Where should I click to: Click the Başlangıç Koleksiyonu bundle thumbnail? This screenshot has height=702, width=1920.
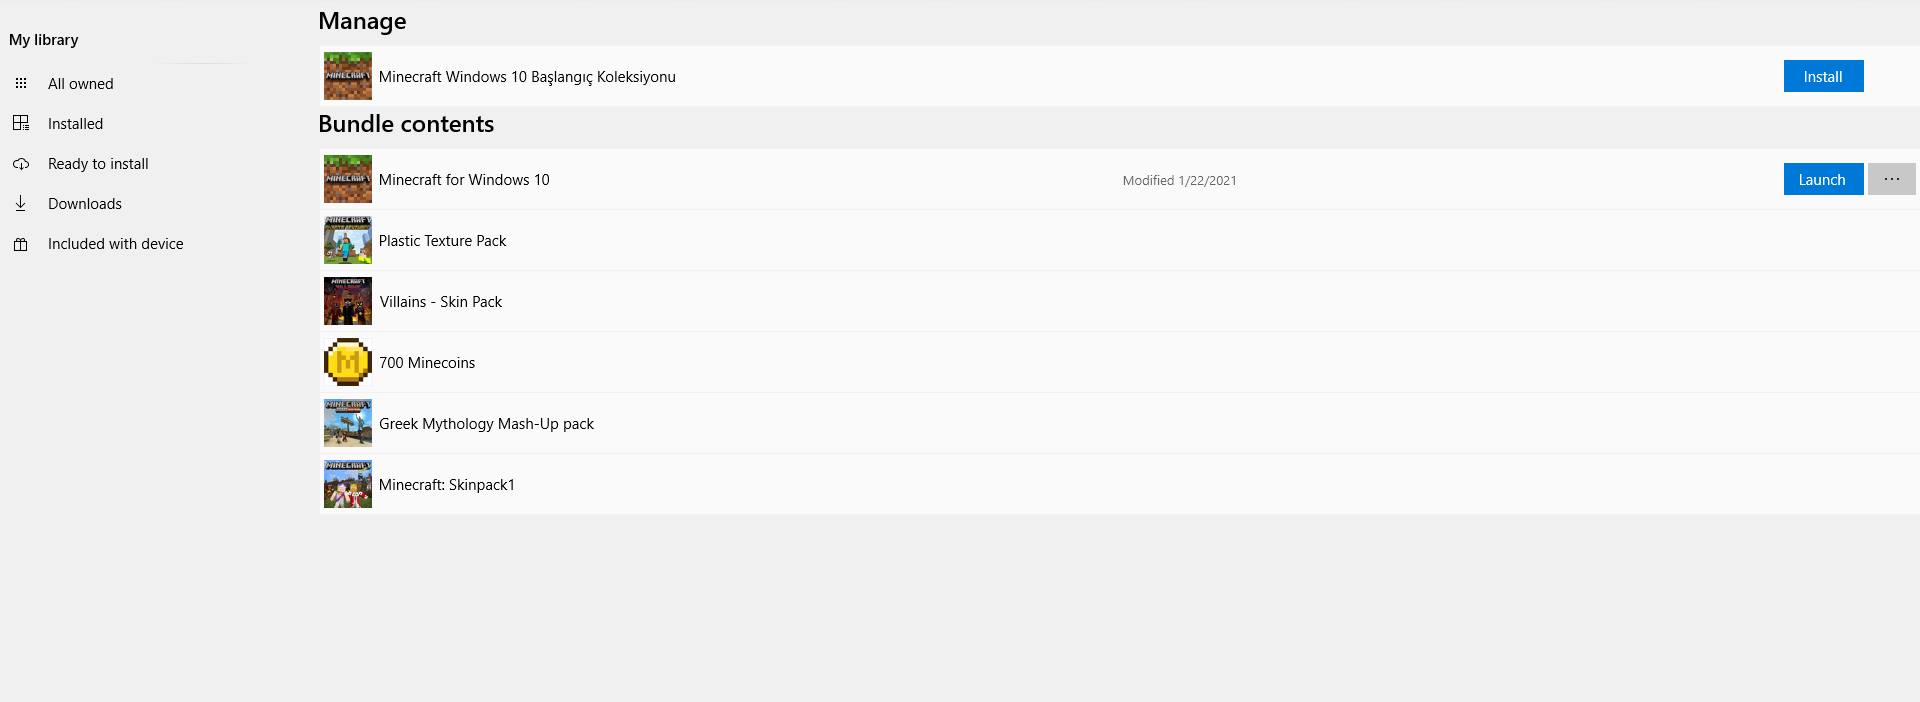(x=348, y=76)
